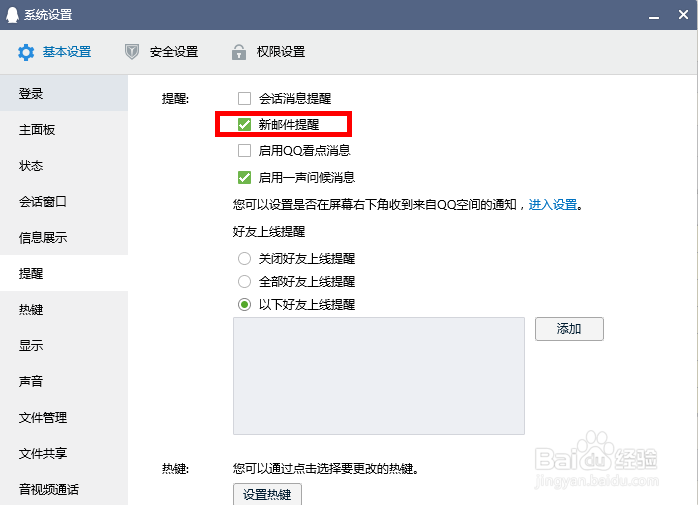Click the 设置热键 button
This screenshot has width=698, height=505.
click(x=267, y=494)
